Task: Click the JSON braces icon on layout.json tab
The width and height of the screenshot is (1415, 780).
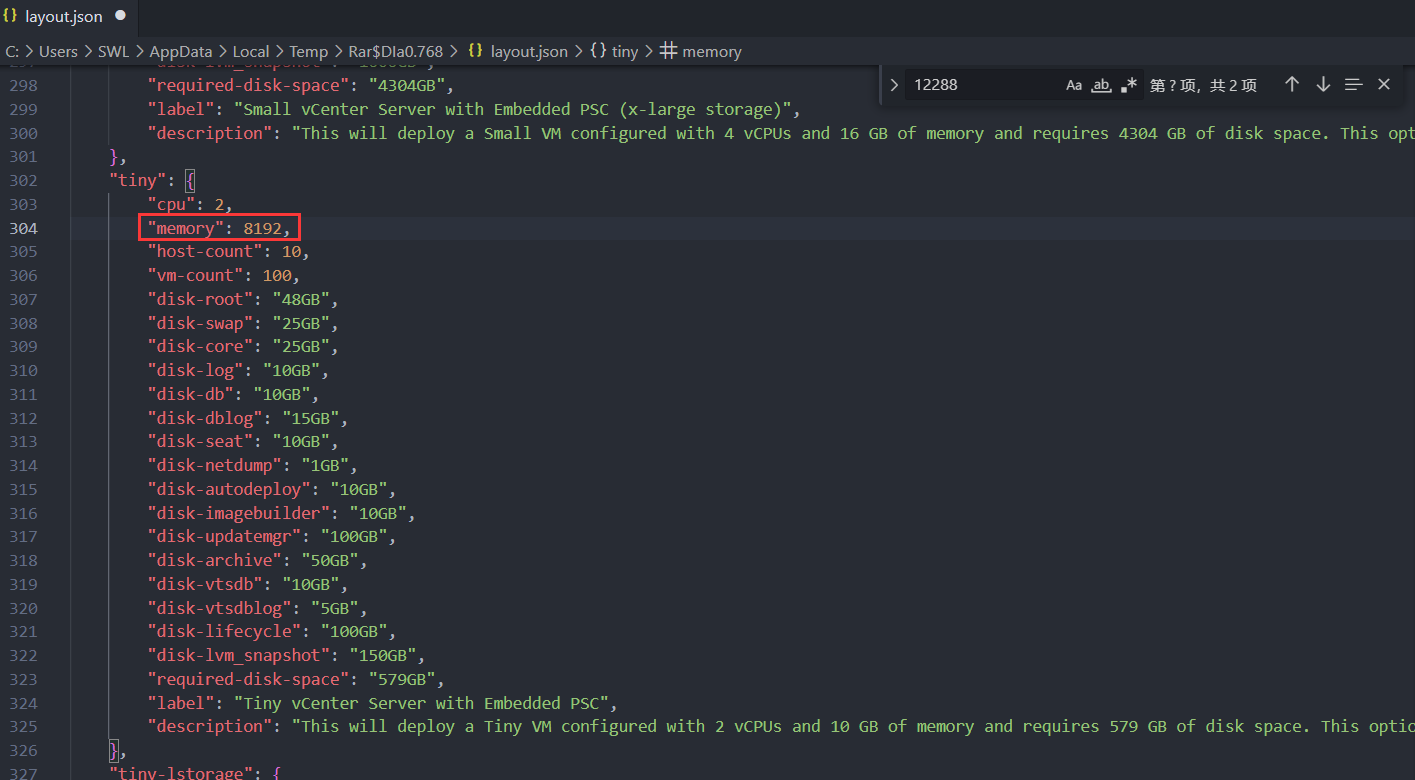Action: coord(11,16)
